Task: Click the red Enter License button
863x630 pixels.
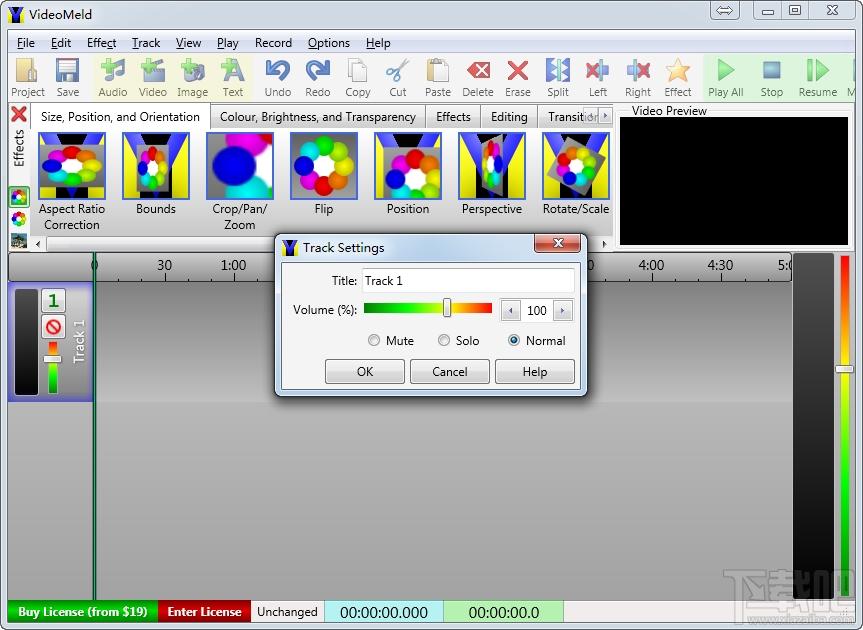Action: coord(204,612)
